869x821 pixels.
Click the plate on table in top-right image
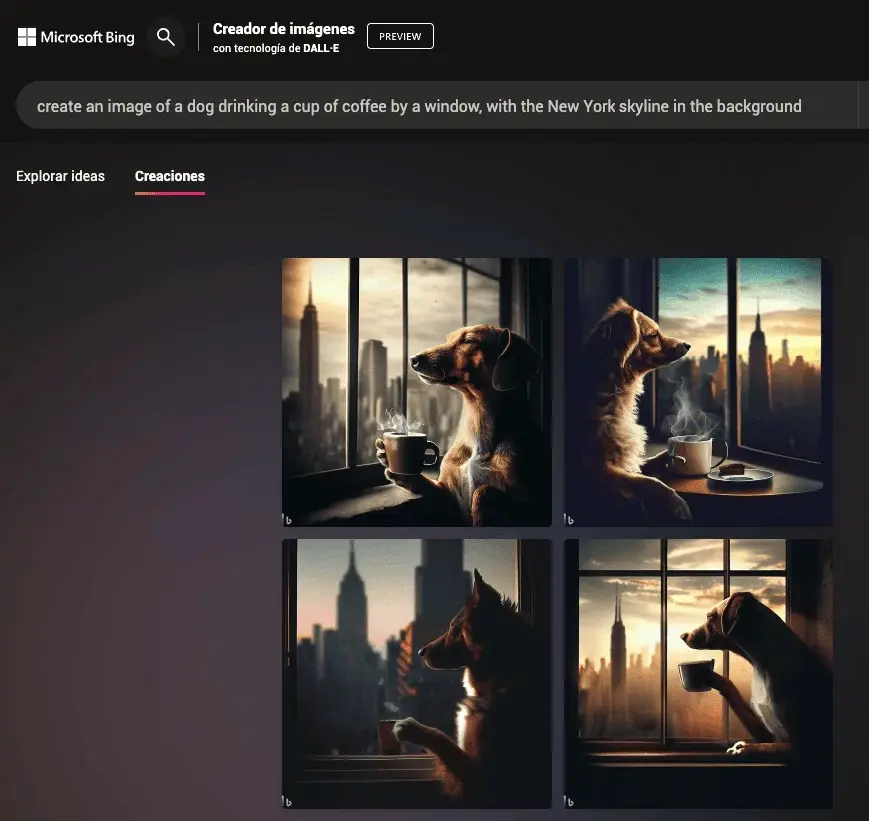click(x=740, y=474)
